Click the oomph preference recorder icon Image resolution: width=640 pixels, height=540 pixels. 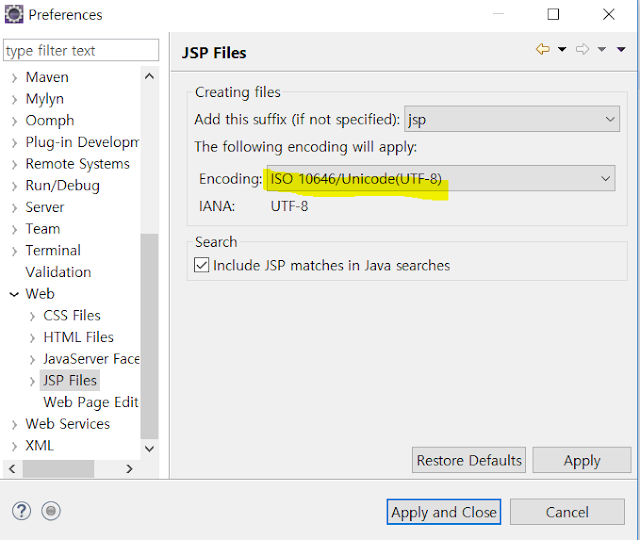pyautogui.click(x=51, y=511)
